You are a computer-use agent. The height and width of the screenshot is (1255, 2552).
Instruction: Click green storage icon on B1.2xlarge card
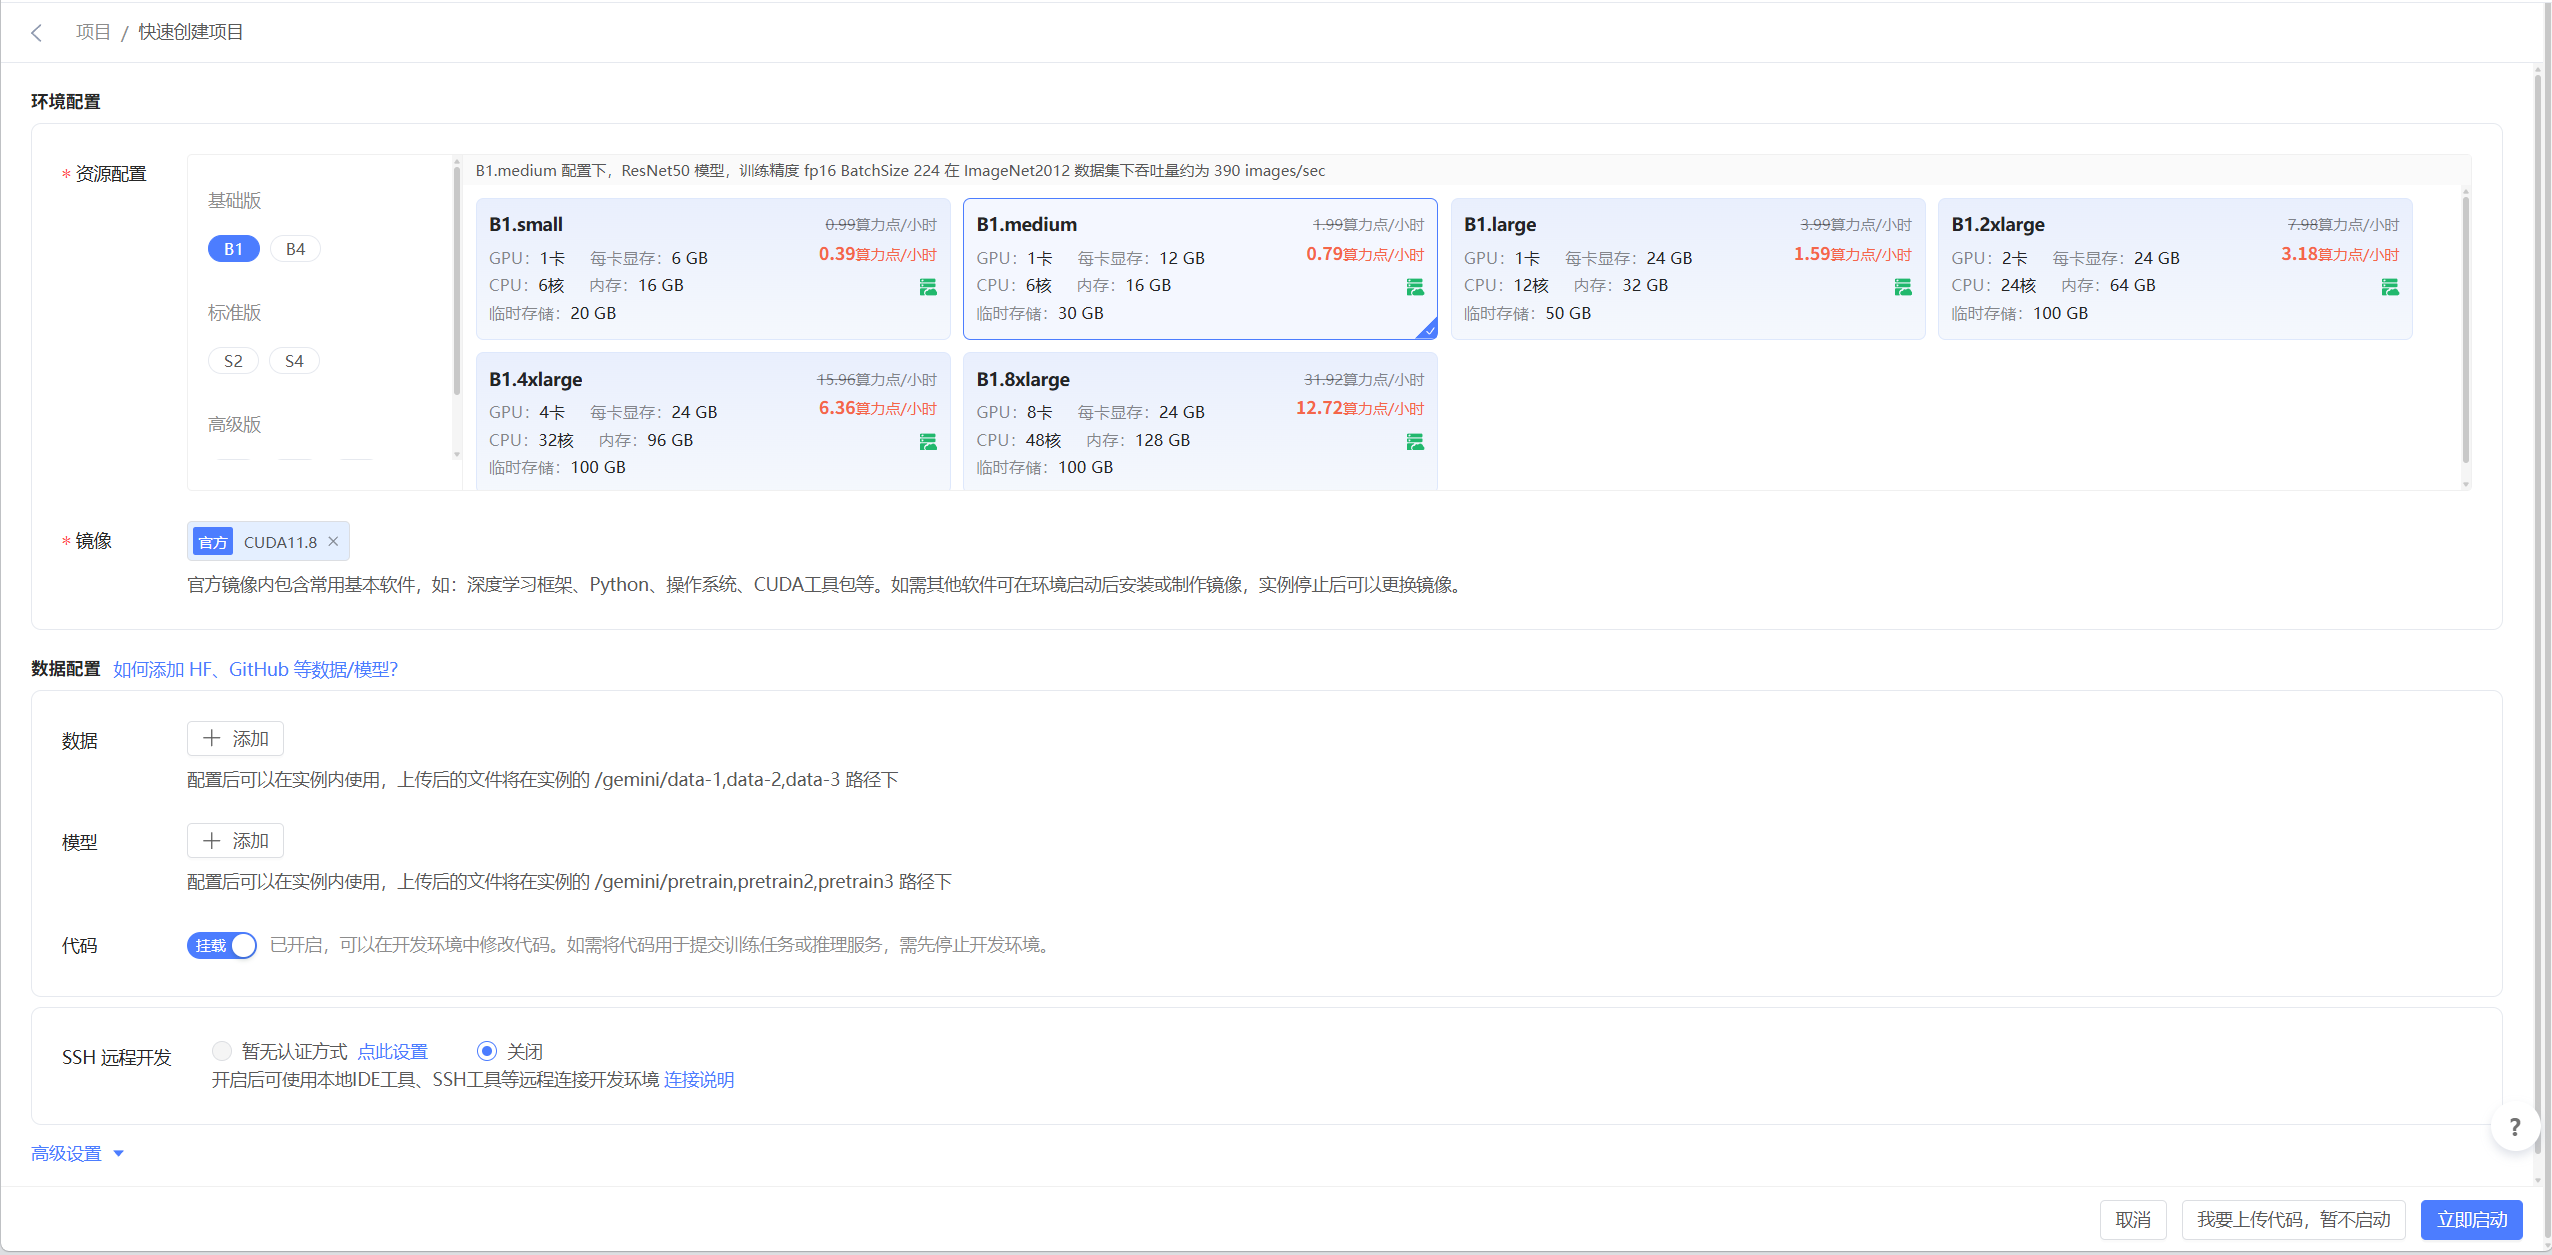coord(2389,288)
